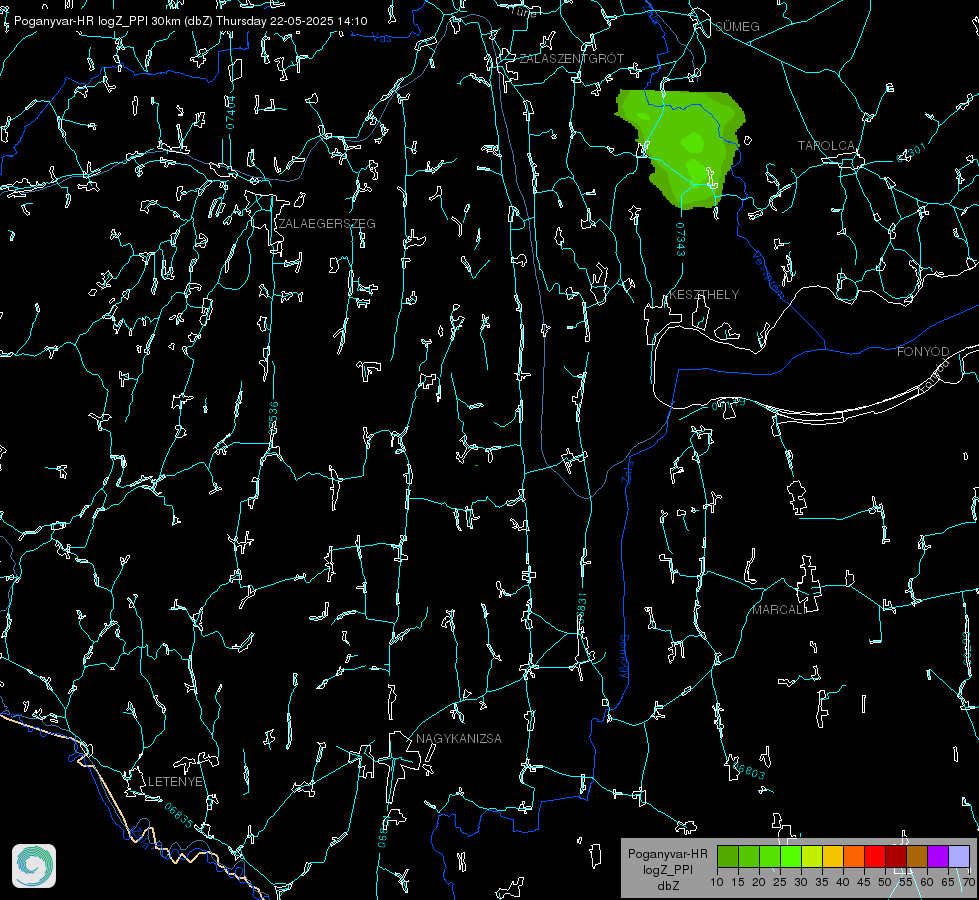Click the SÜMEG town label
This screenshot has width=979, height=900.
(x=737, y=26)
